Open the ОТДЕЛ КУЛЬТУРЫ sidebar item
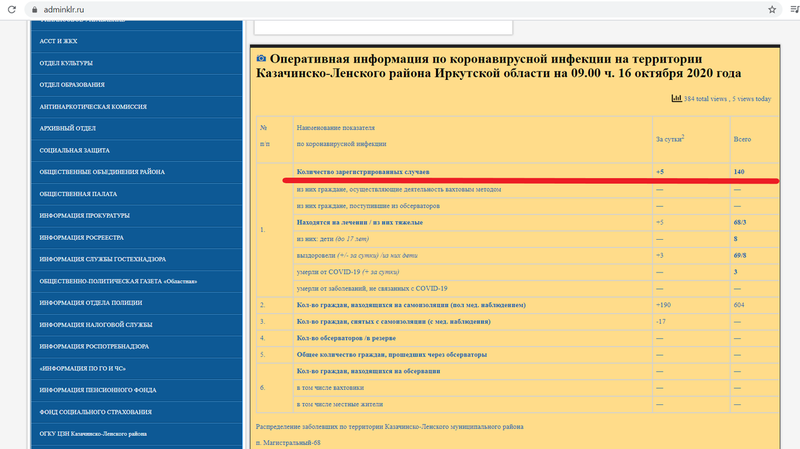800x449 pixels. [x=137, y=63]
